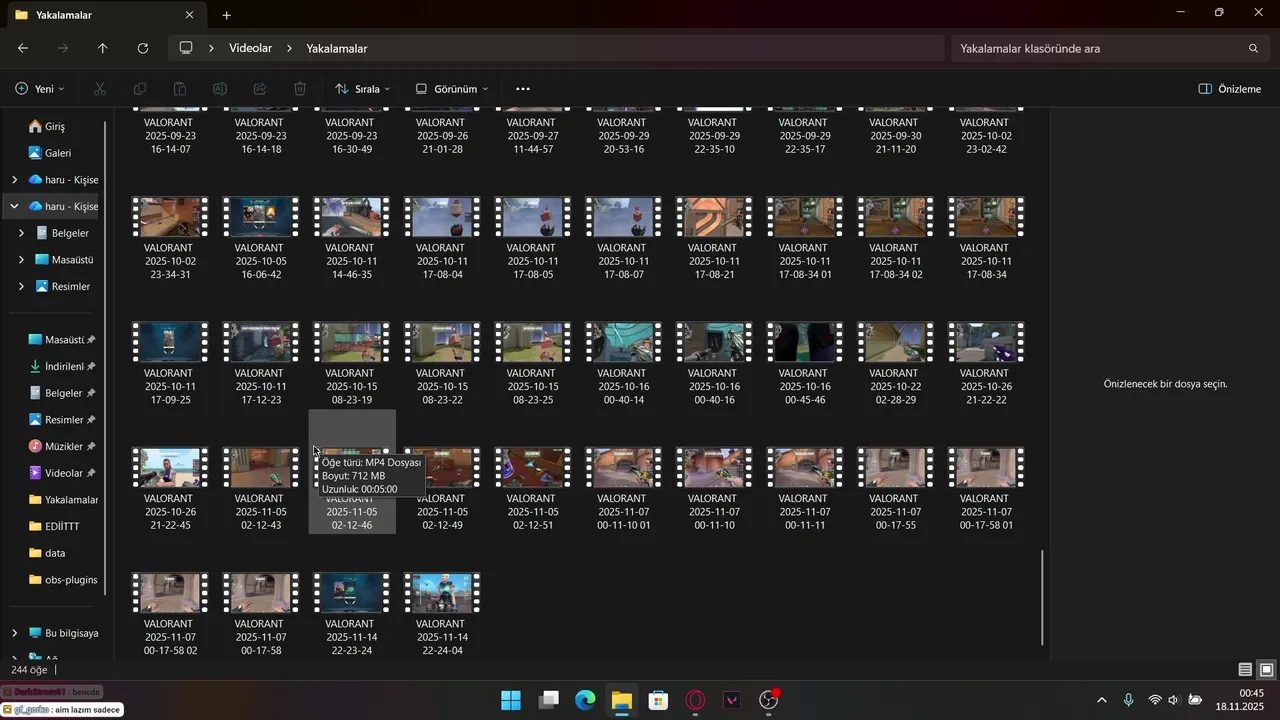Open Galeri in the sidebar

[x=58, y=153]
